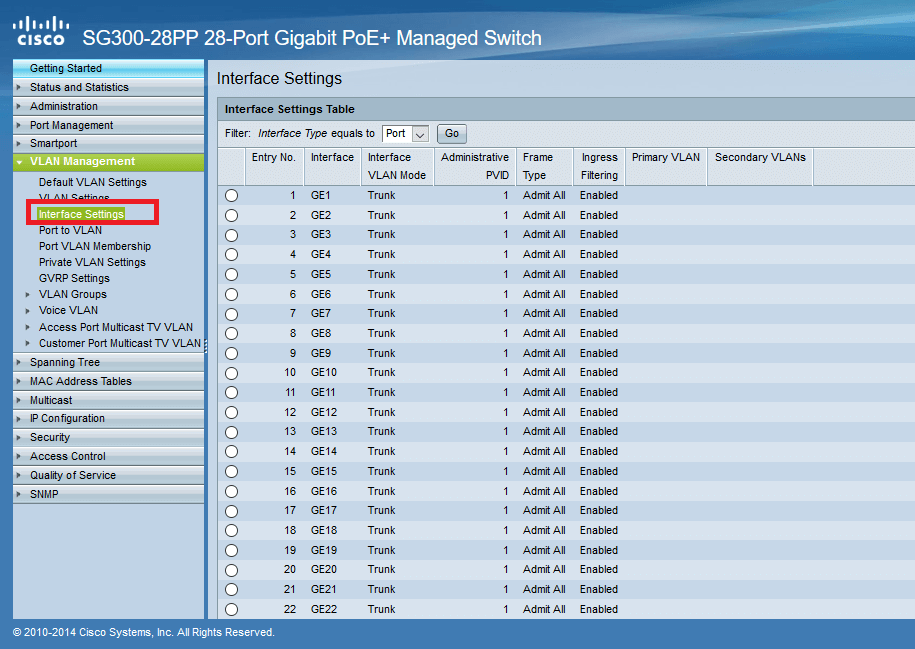The image size is (915, 649).
Task: Click the copyright notice in the footer
Action: click(x=144, y=633)
